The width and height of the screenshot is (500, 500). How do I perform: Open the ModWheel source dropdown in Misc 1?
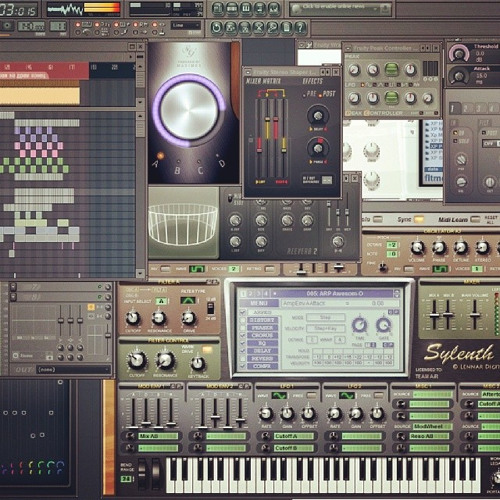(433, 426)
